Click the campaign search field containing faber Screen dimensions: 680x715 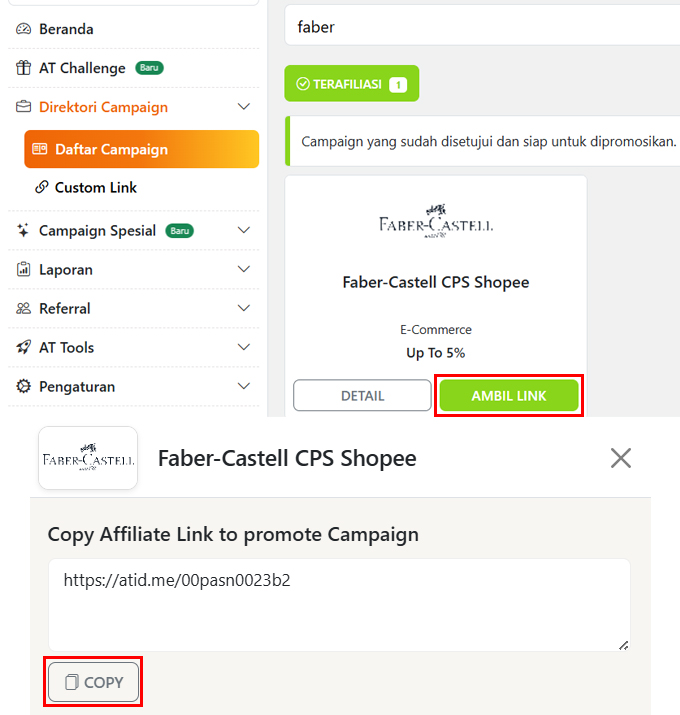[x=480, y=27]
